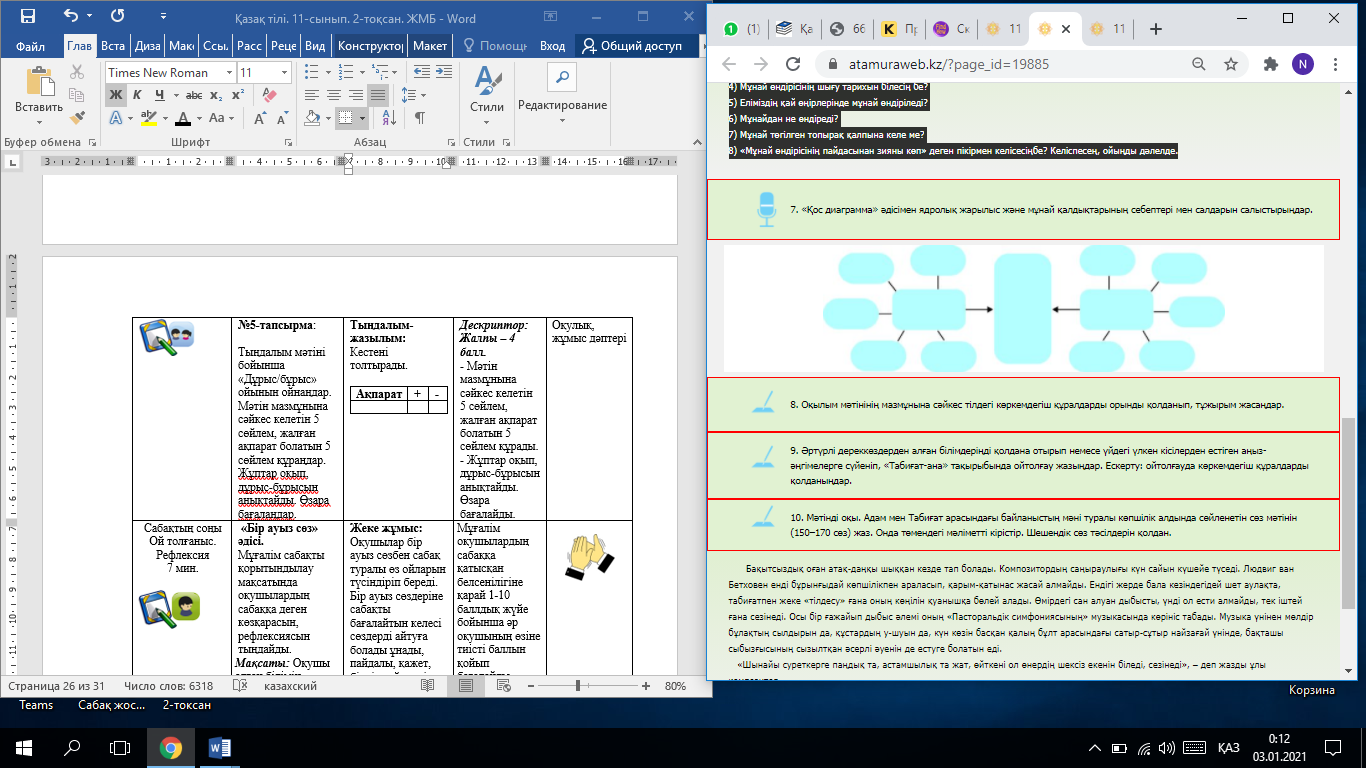Save the document with the floppy disk icon
The width and height of the screenshot is (1366, 768).
[x=27, y=16]
